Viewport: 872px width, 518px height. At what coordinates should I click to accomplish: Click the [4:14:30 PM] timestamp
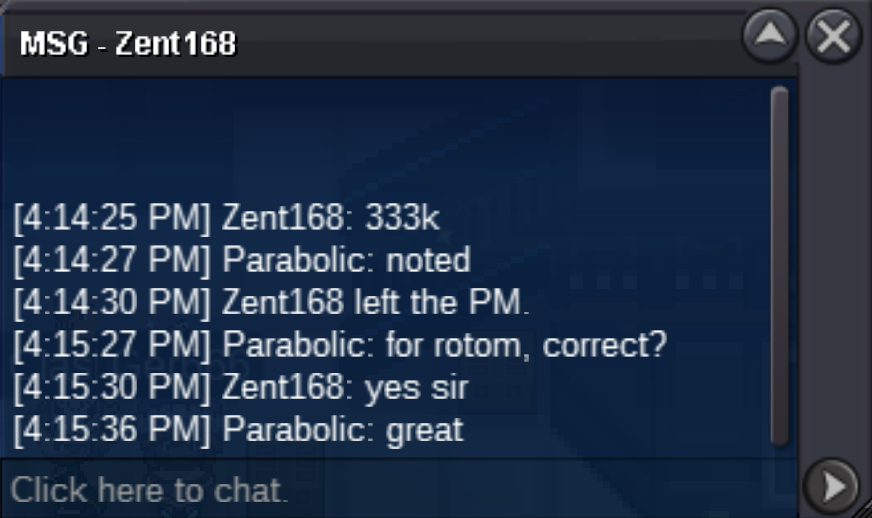pos(112,302)
